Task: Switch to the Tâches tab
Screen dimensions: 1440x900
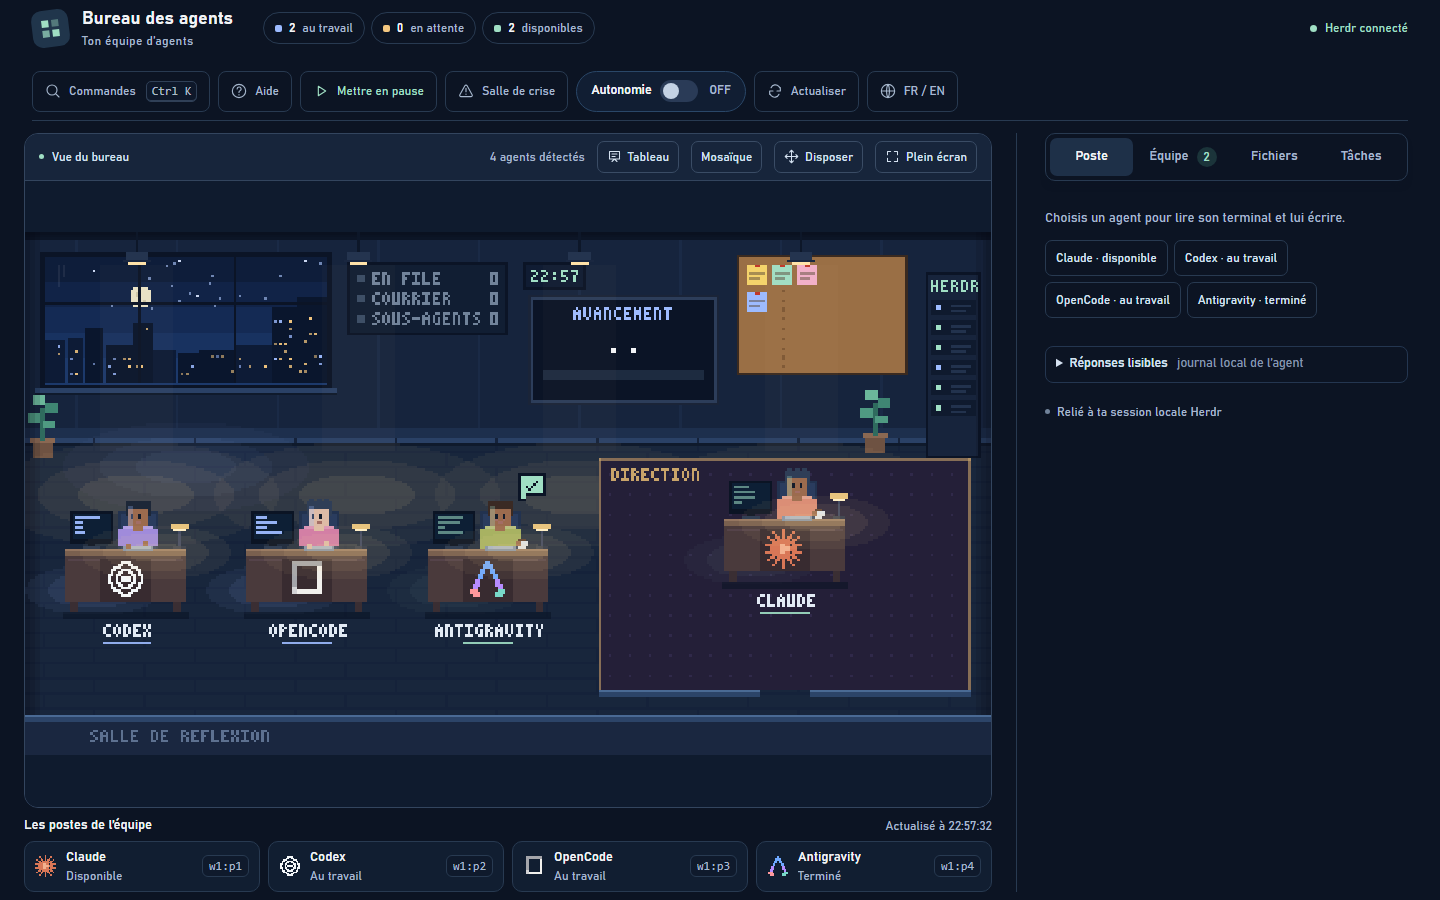Action: pyautogui.click(x=1361, y=156)
